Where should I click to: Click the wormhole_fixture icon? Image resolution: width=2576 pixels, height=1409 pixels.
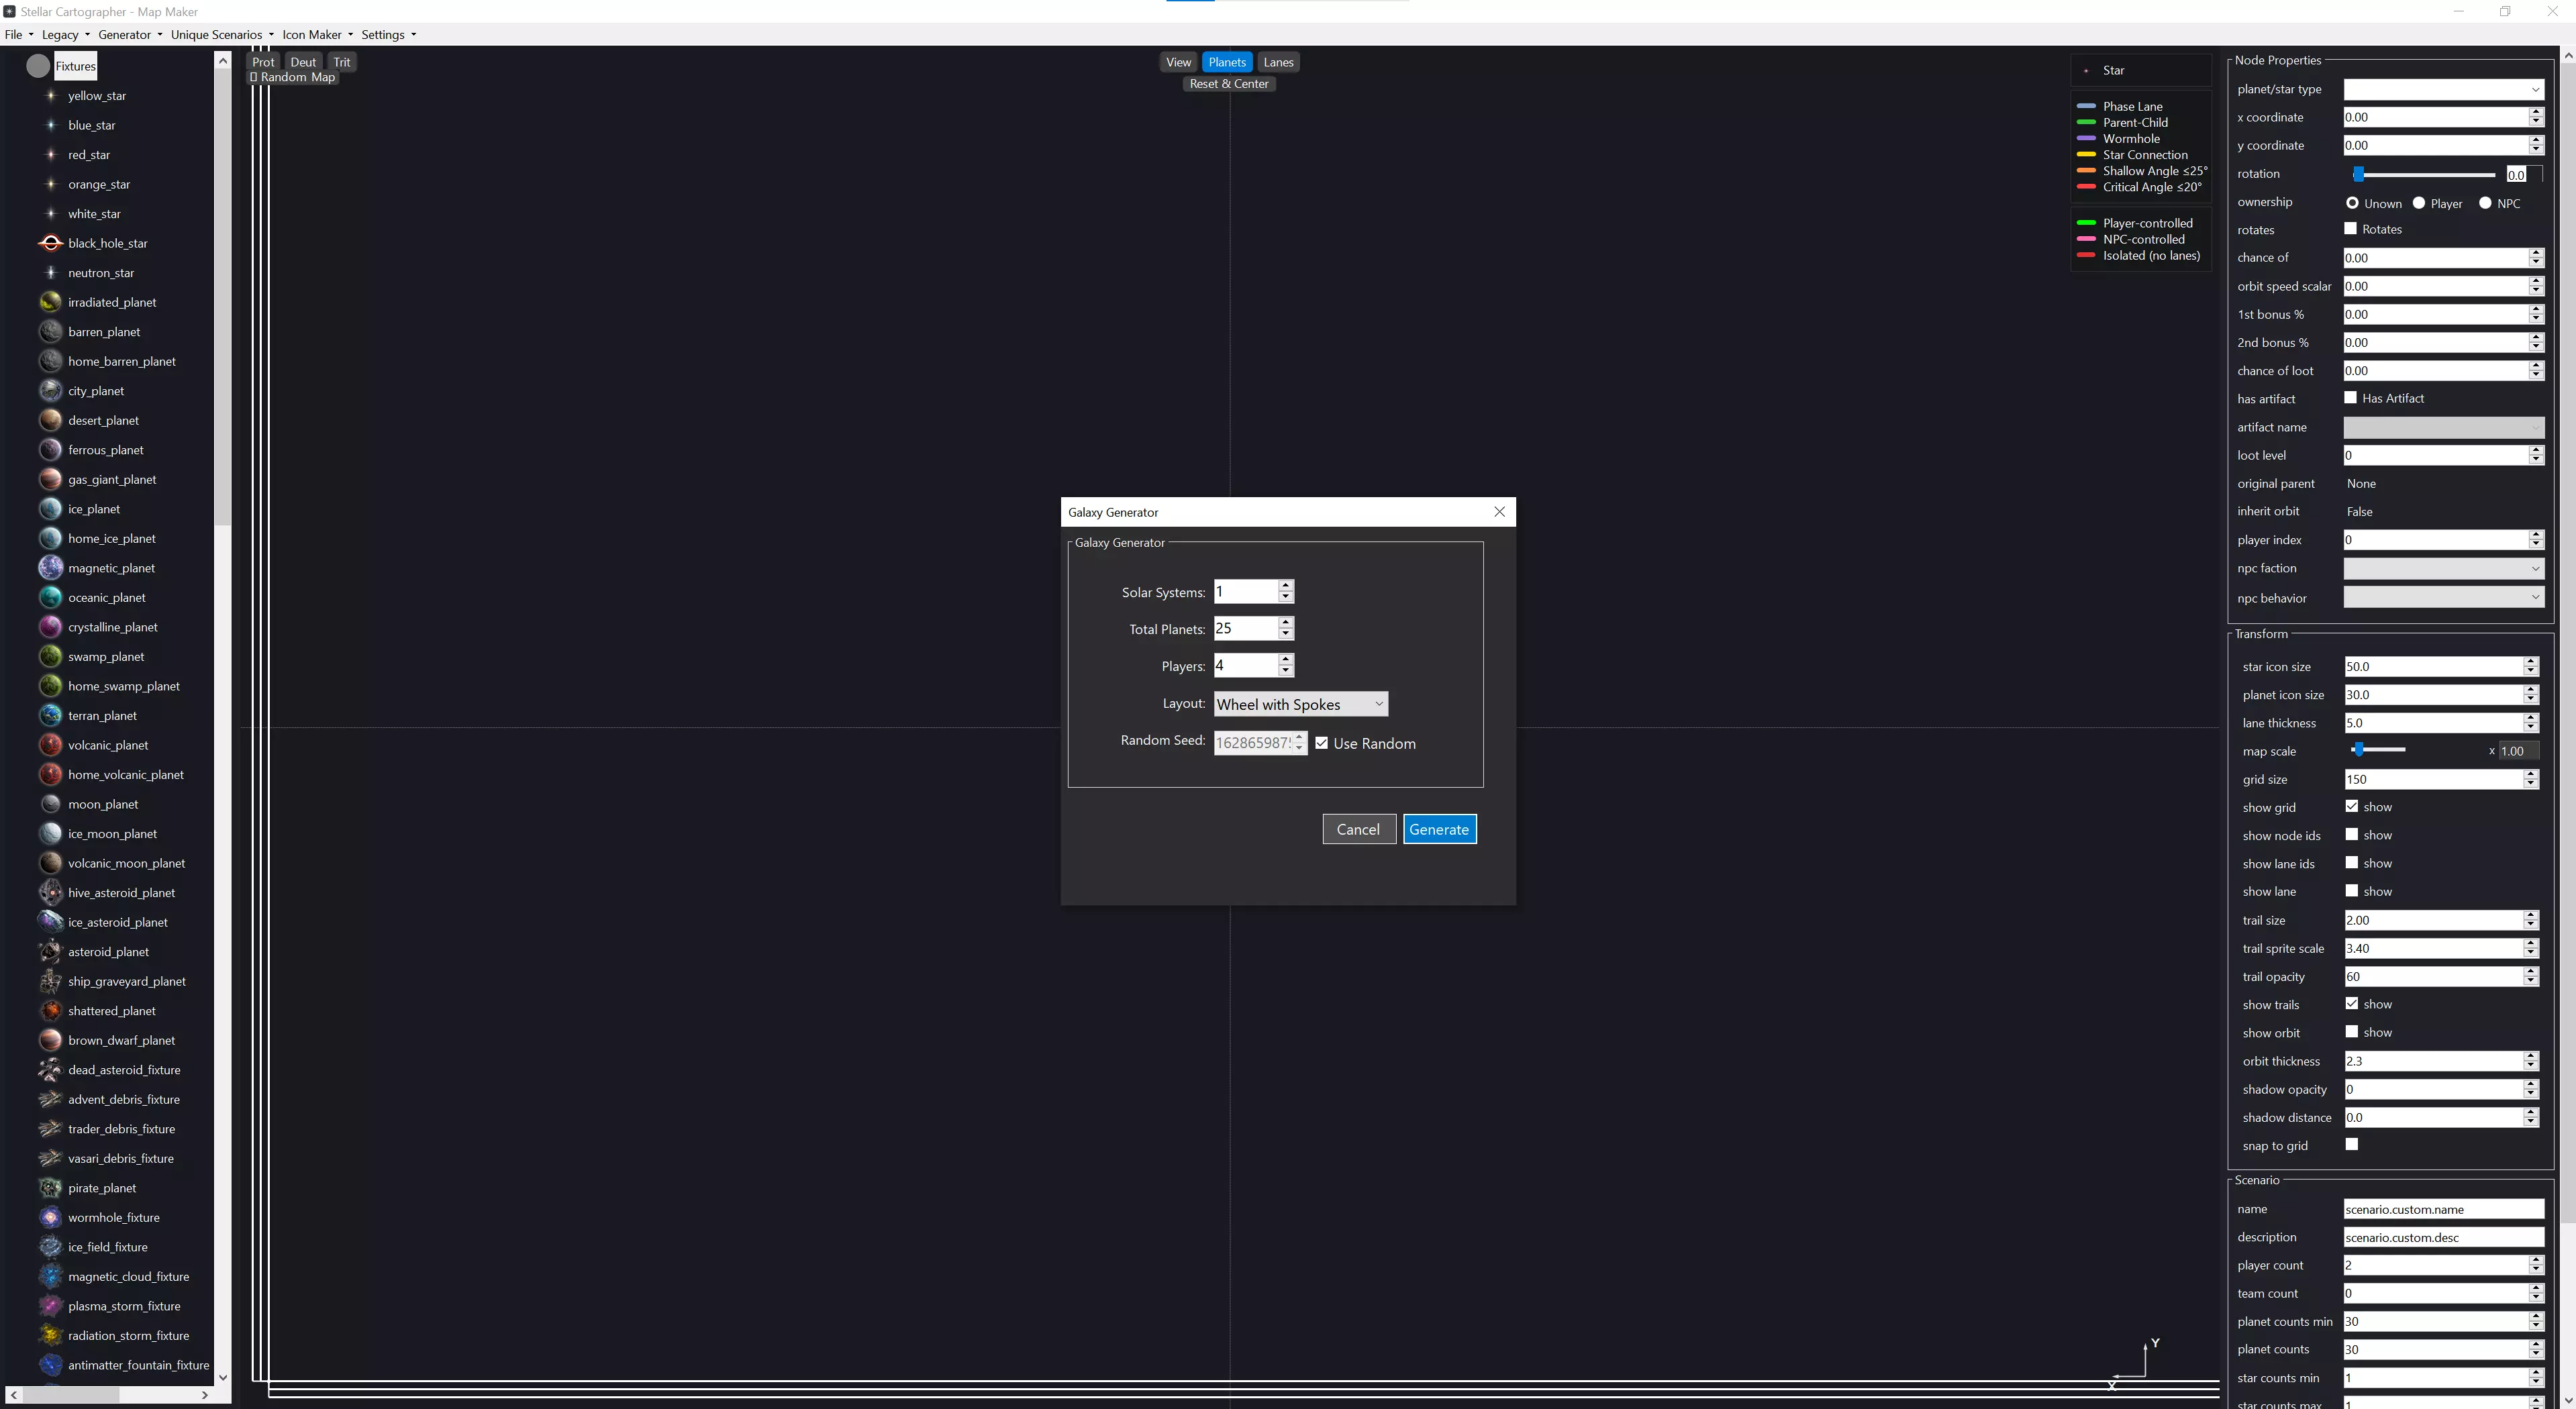[x=51, y=1217]
